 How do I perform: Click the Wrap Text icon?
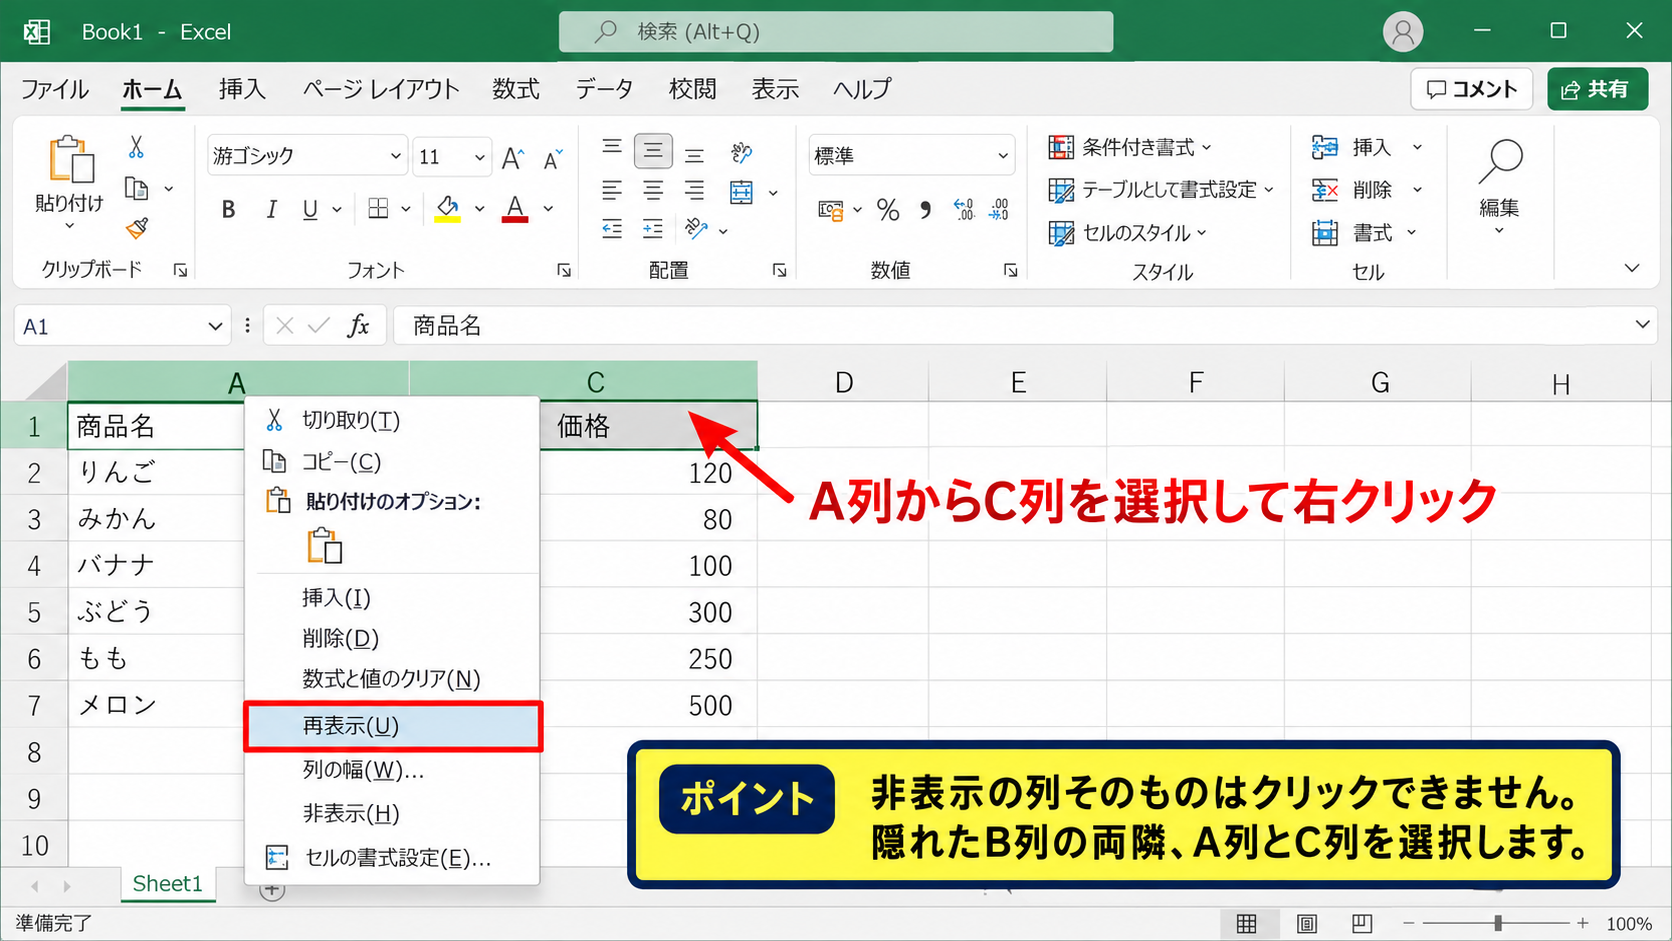click(x=741, y=152)
